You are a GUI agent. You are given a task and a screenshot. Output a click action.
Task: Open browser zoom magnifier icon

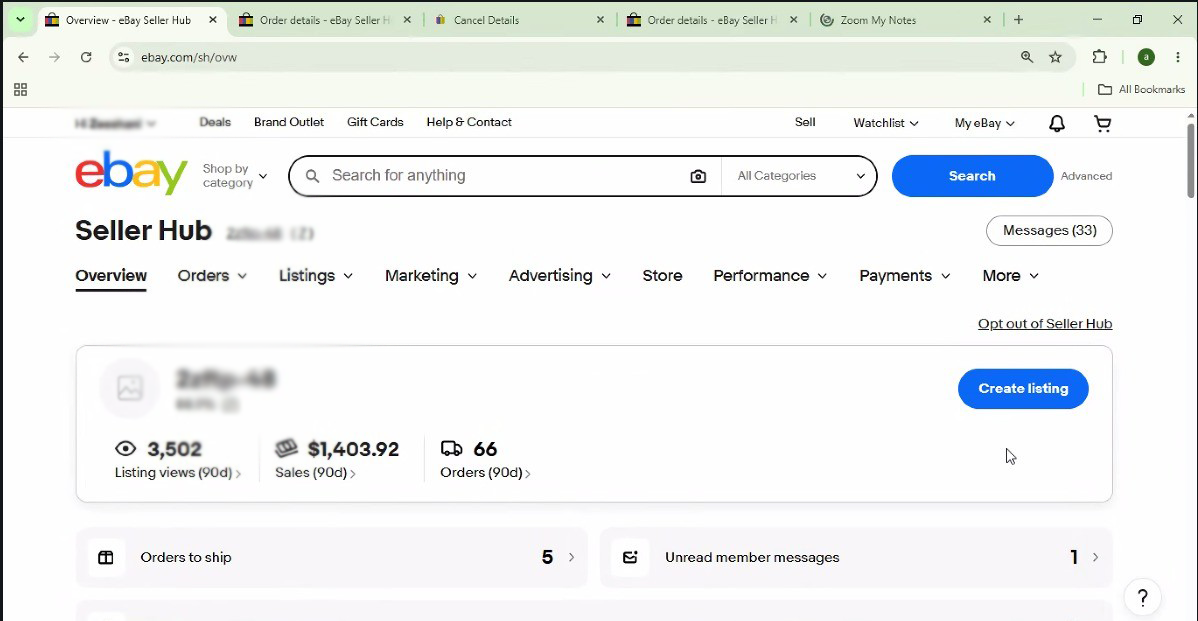(1027, 57)
